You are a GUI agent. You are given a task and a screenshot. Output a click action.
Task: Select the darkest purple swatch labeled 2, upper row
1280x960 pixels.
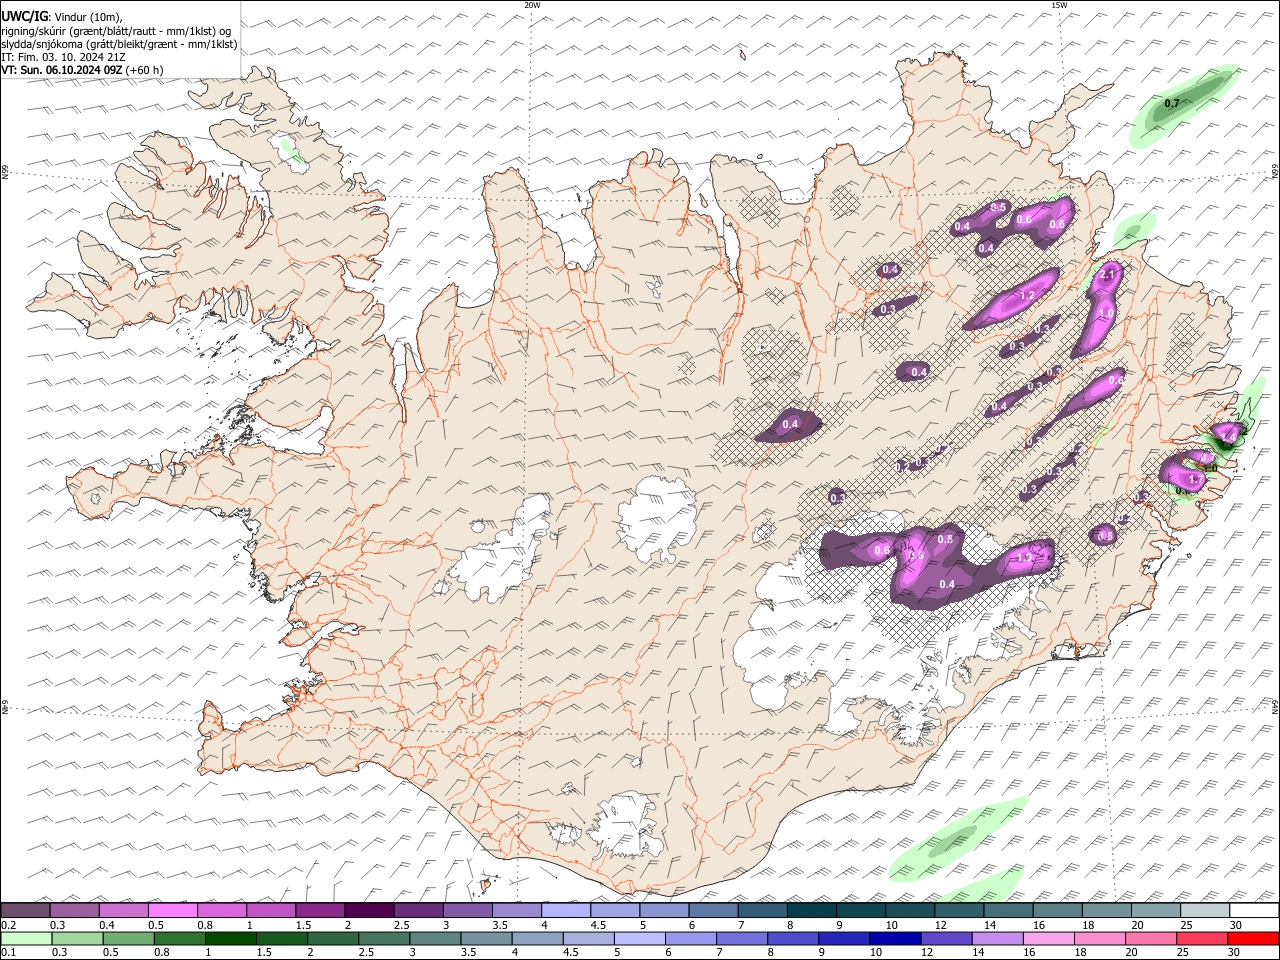pos(369,910)
